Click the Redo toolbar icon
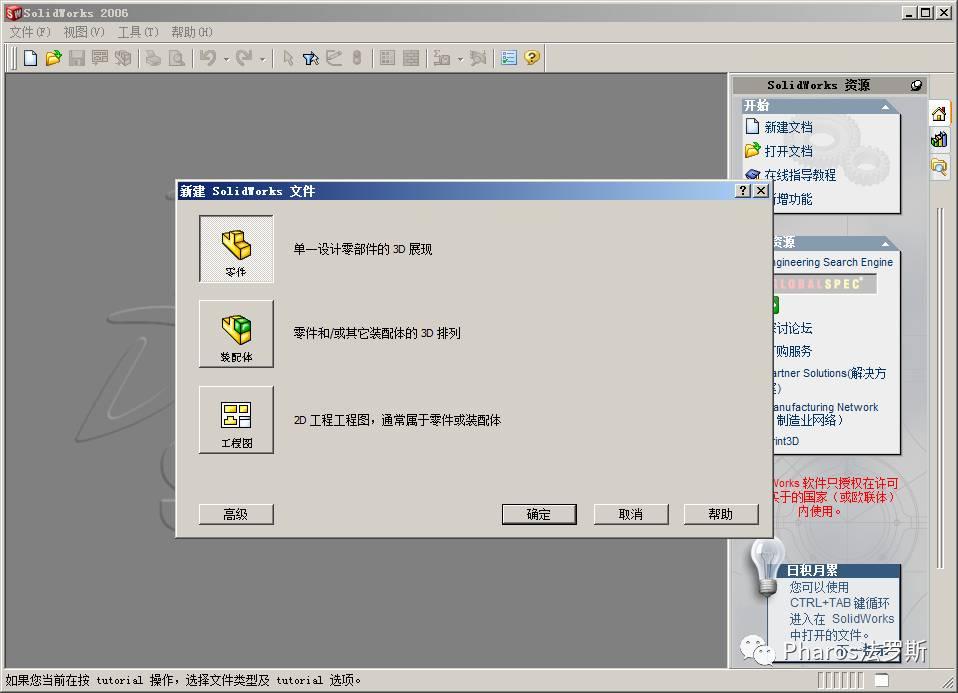The height and width of the screenshot is (693, 958). (243, 58)
